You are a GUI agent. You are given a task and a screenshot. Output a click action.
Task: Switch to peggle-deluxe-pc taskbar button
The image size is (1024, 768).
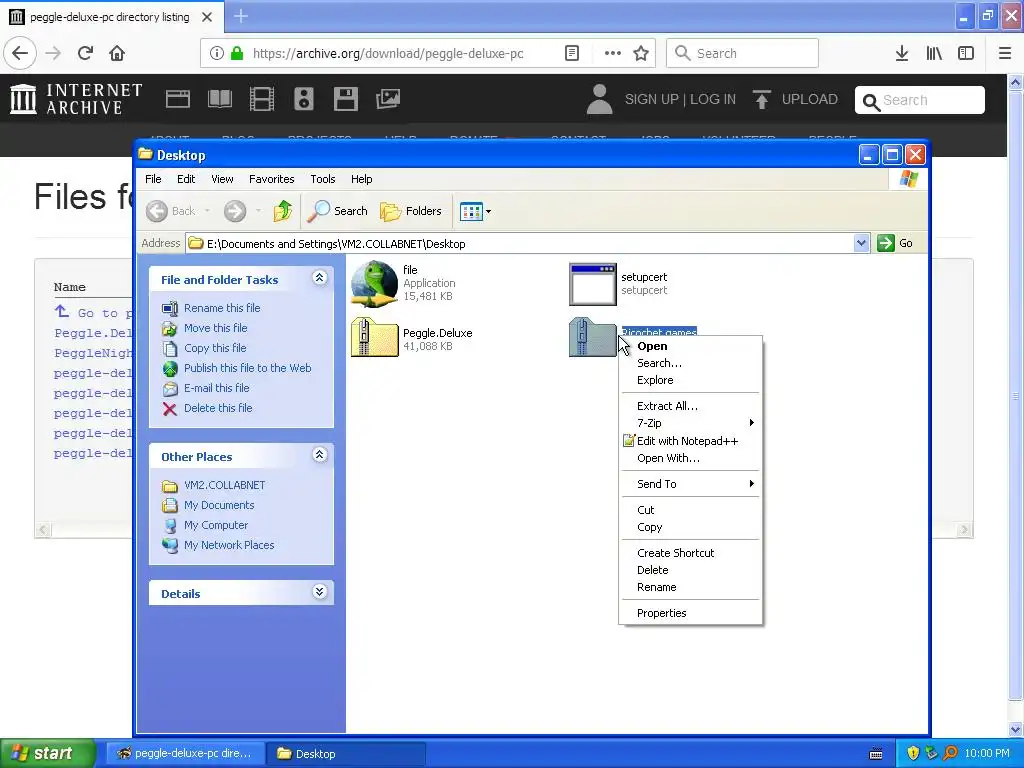pos(185,754)
